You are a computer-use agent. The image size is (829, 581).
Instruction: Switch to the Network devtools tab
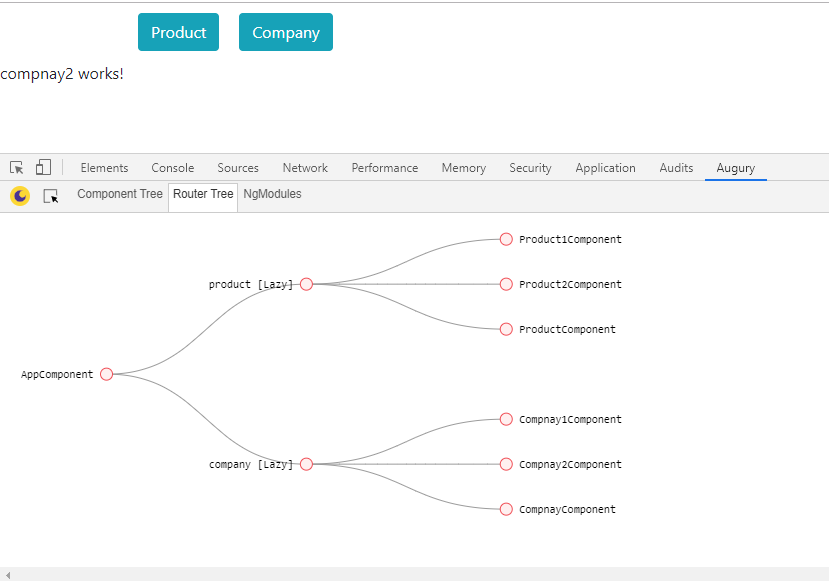point(305,168)
